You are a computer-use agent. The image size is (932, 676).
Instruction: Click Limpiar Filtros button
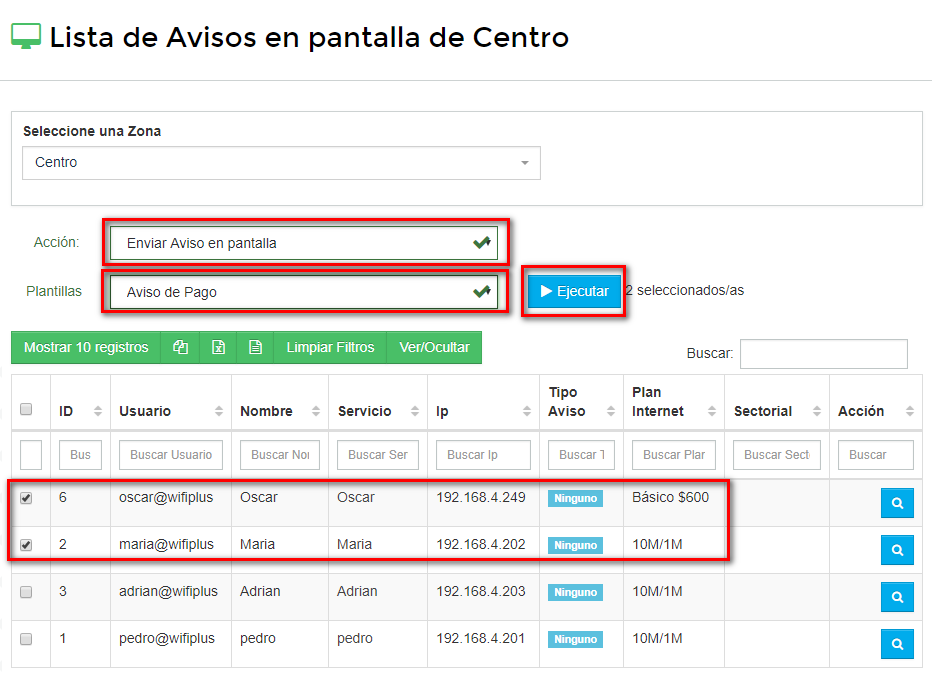click(330, 348)
